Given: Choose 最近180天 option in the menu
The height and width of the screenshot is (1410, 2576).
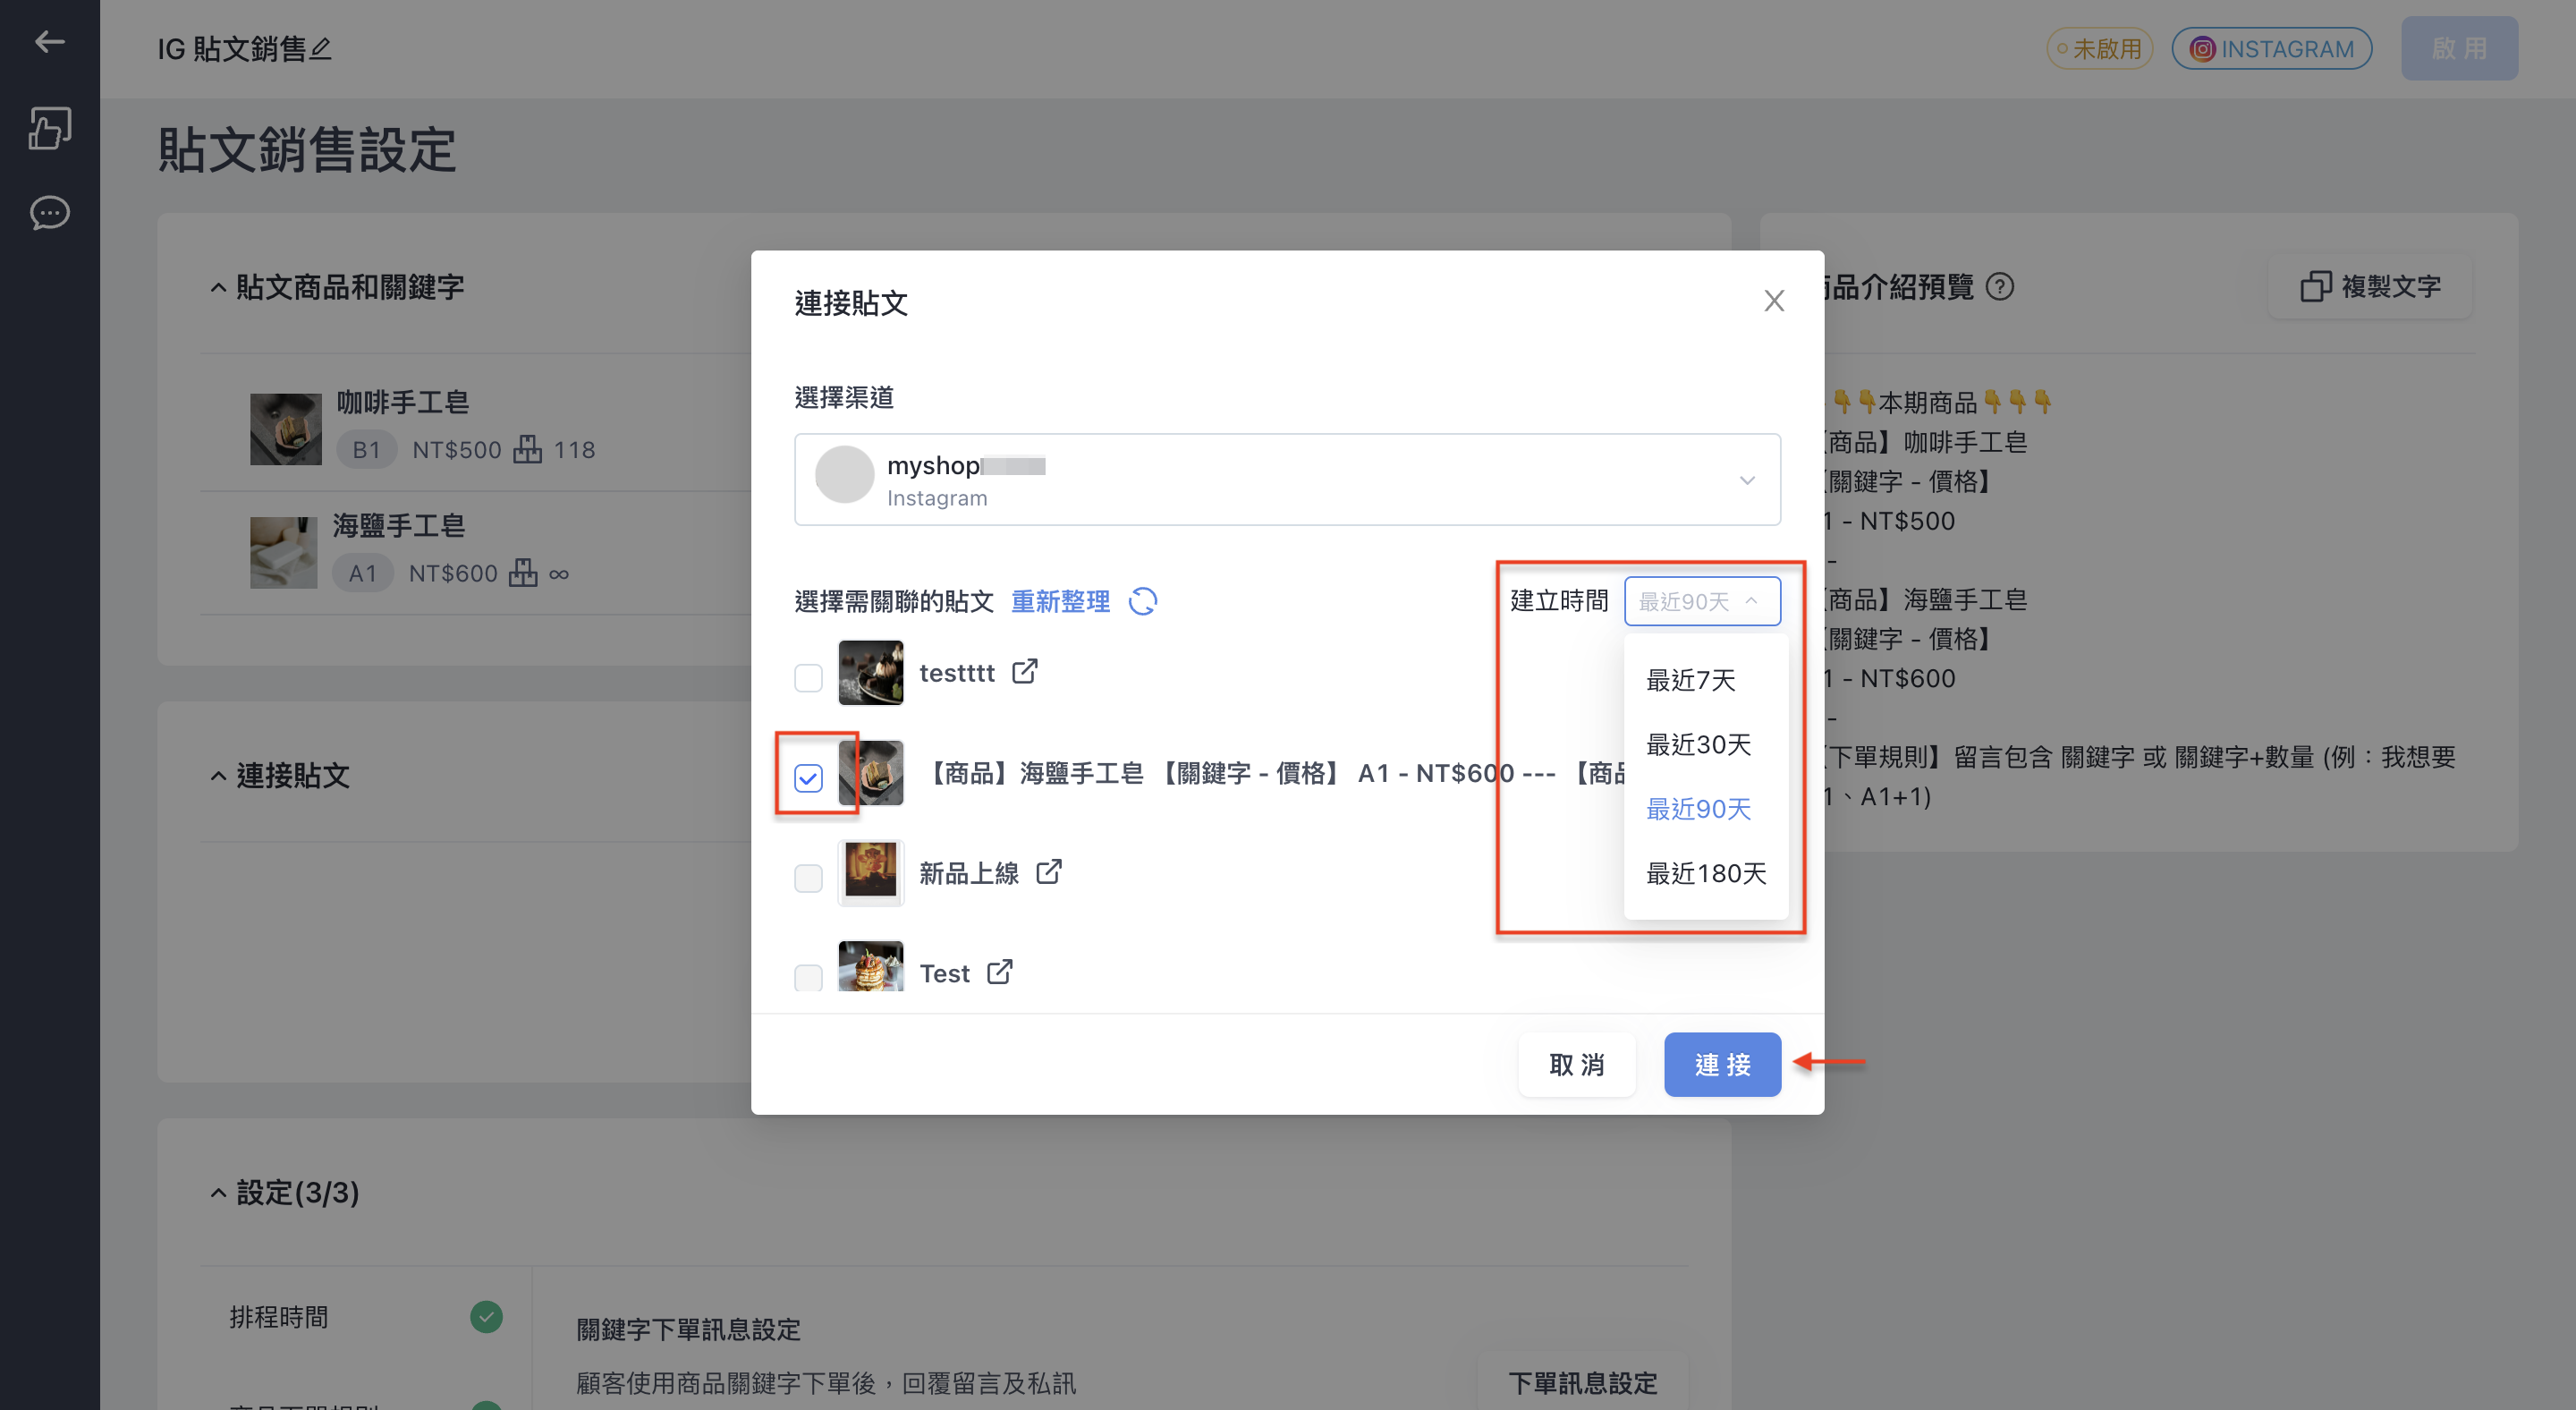Looking at the screenshot, I should 1706,873.
